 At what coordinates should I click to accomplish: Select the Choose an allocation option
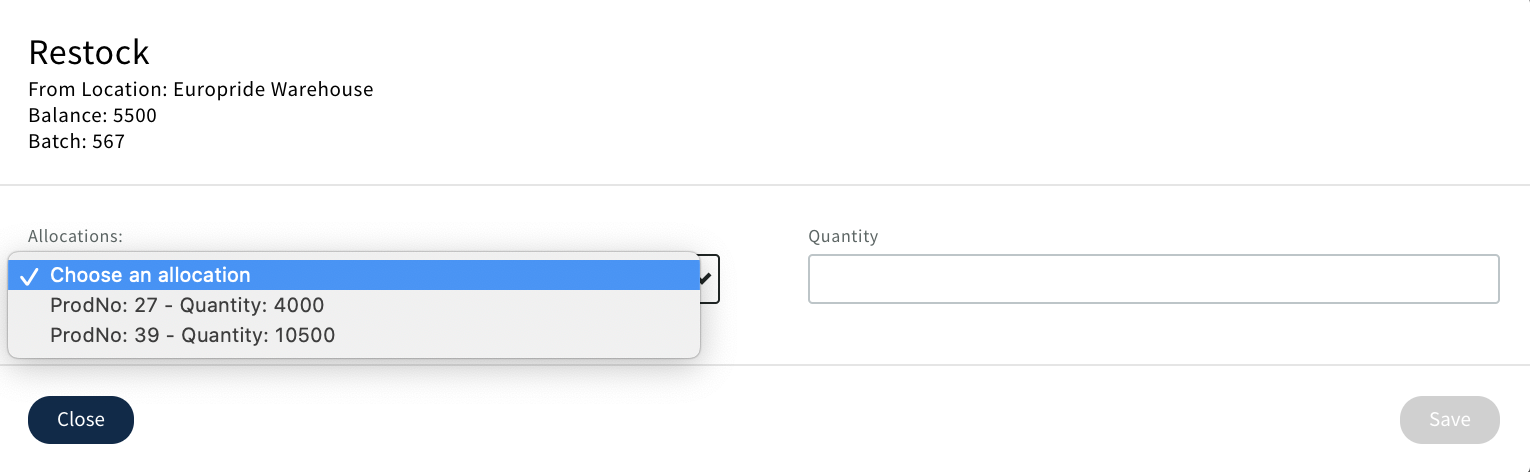tap(150, 275)
